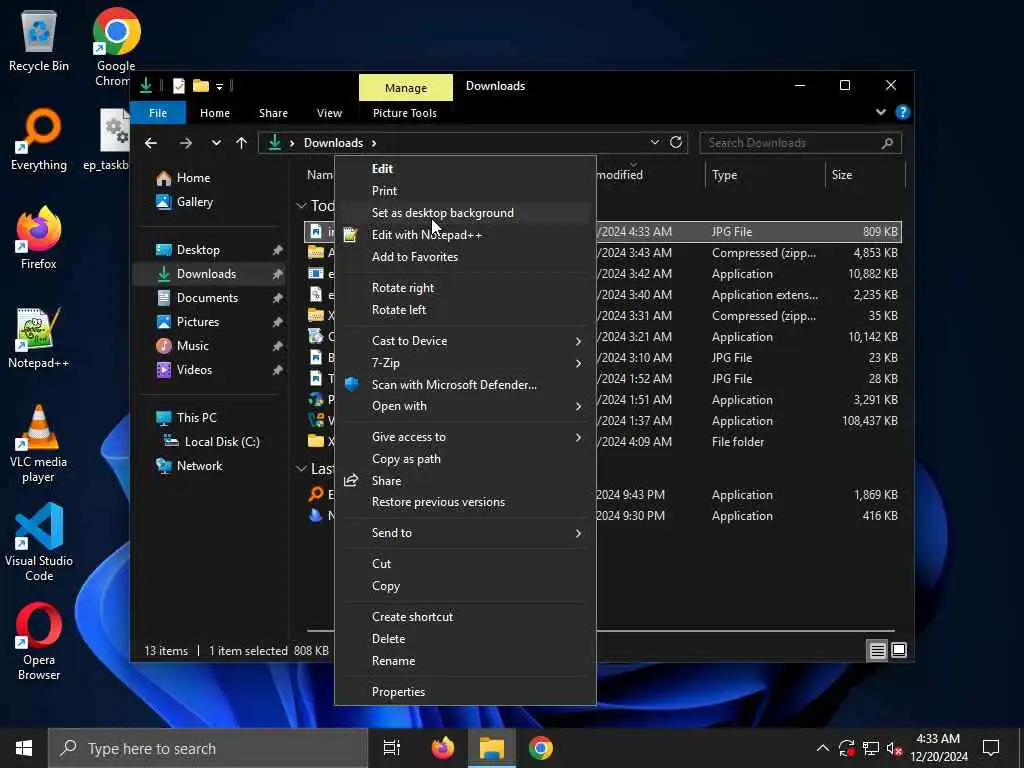This screenshot has height=768, width=1024.
Task: Click Rotate left in context menu
Action: click(465, 310)
